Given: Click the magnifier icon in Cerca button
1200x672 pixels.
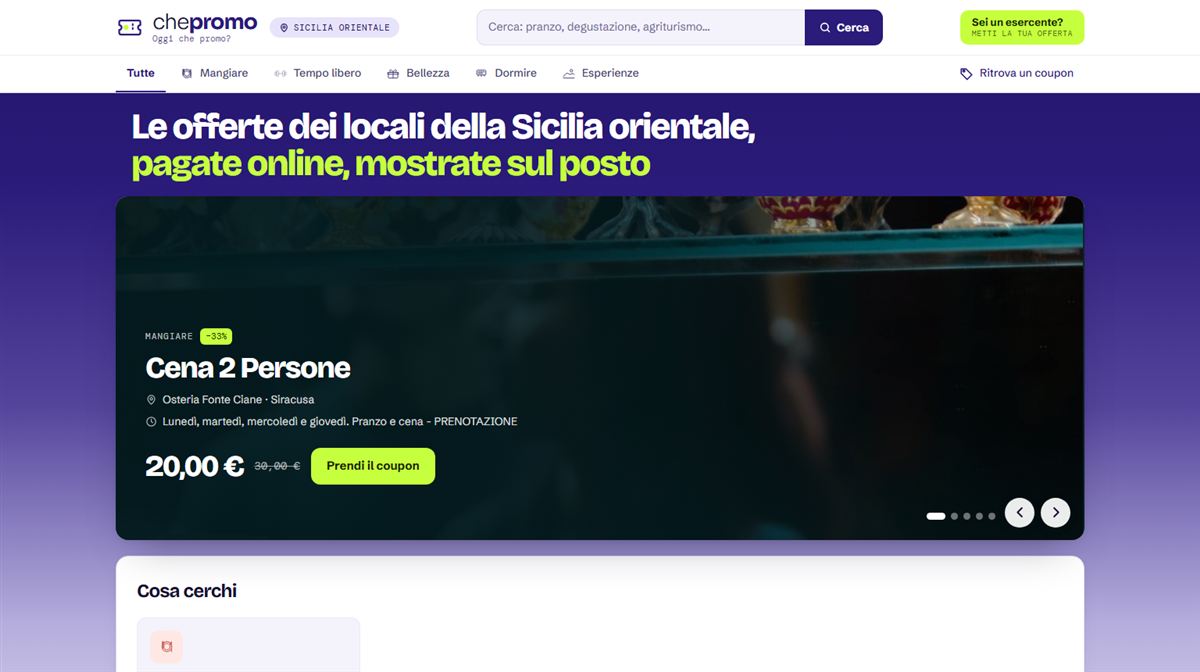Looking at the screenshot, I should (x=825, y=28).
